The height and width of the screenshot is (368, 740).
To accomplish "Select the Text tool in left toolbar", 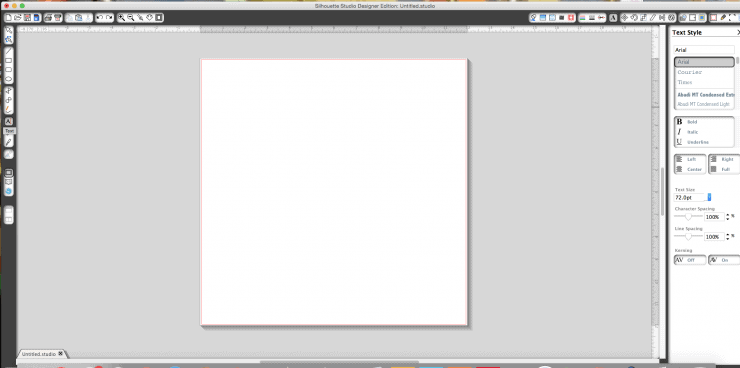I will [8, 121].
